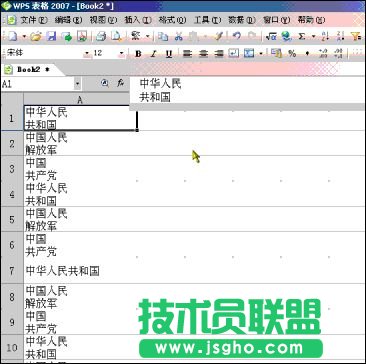Toggle Align Right

click(x=218, y=54)
